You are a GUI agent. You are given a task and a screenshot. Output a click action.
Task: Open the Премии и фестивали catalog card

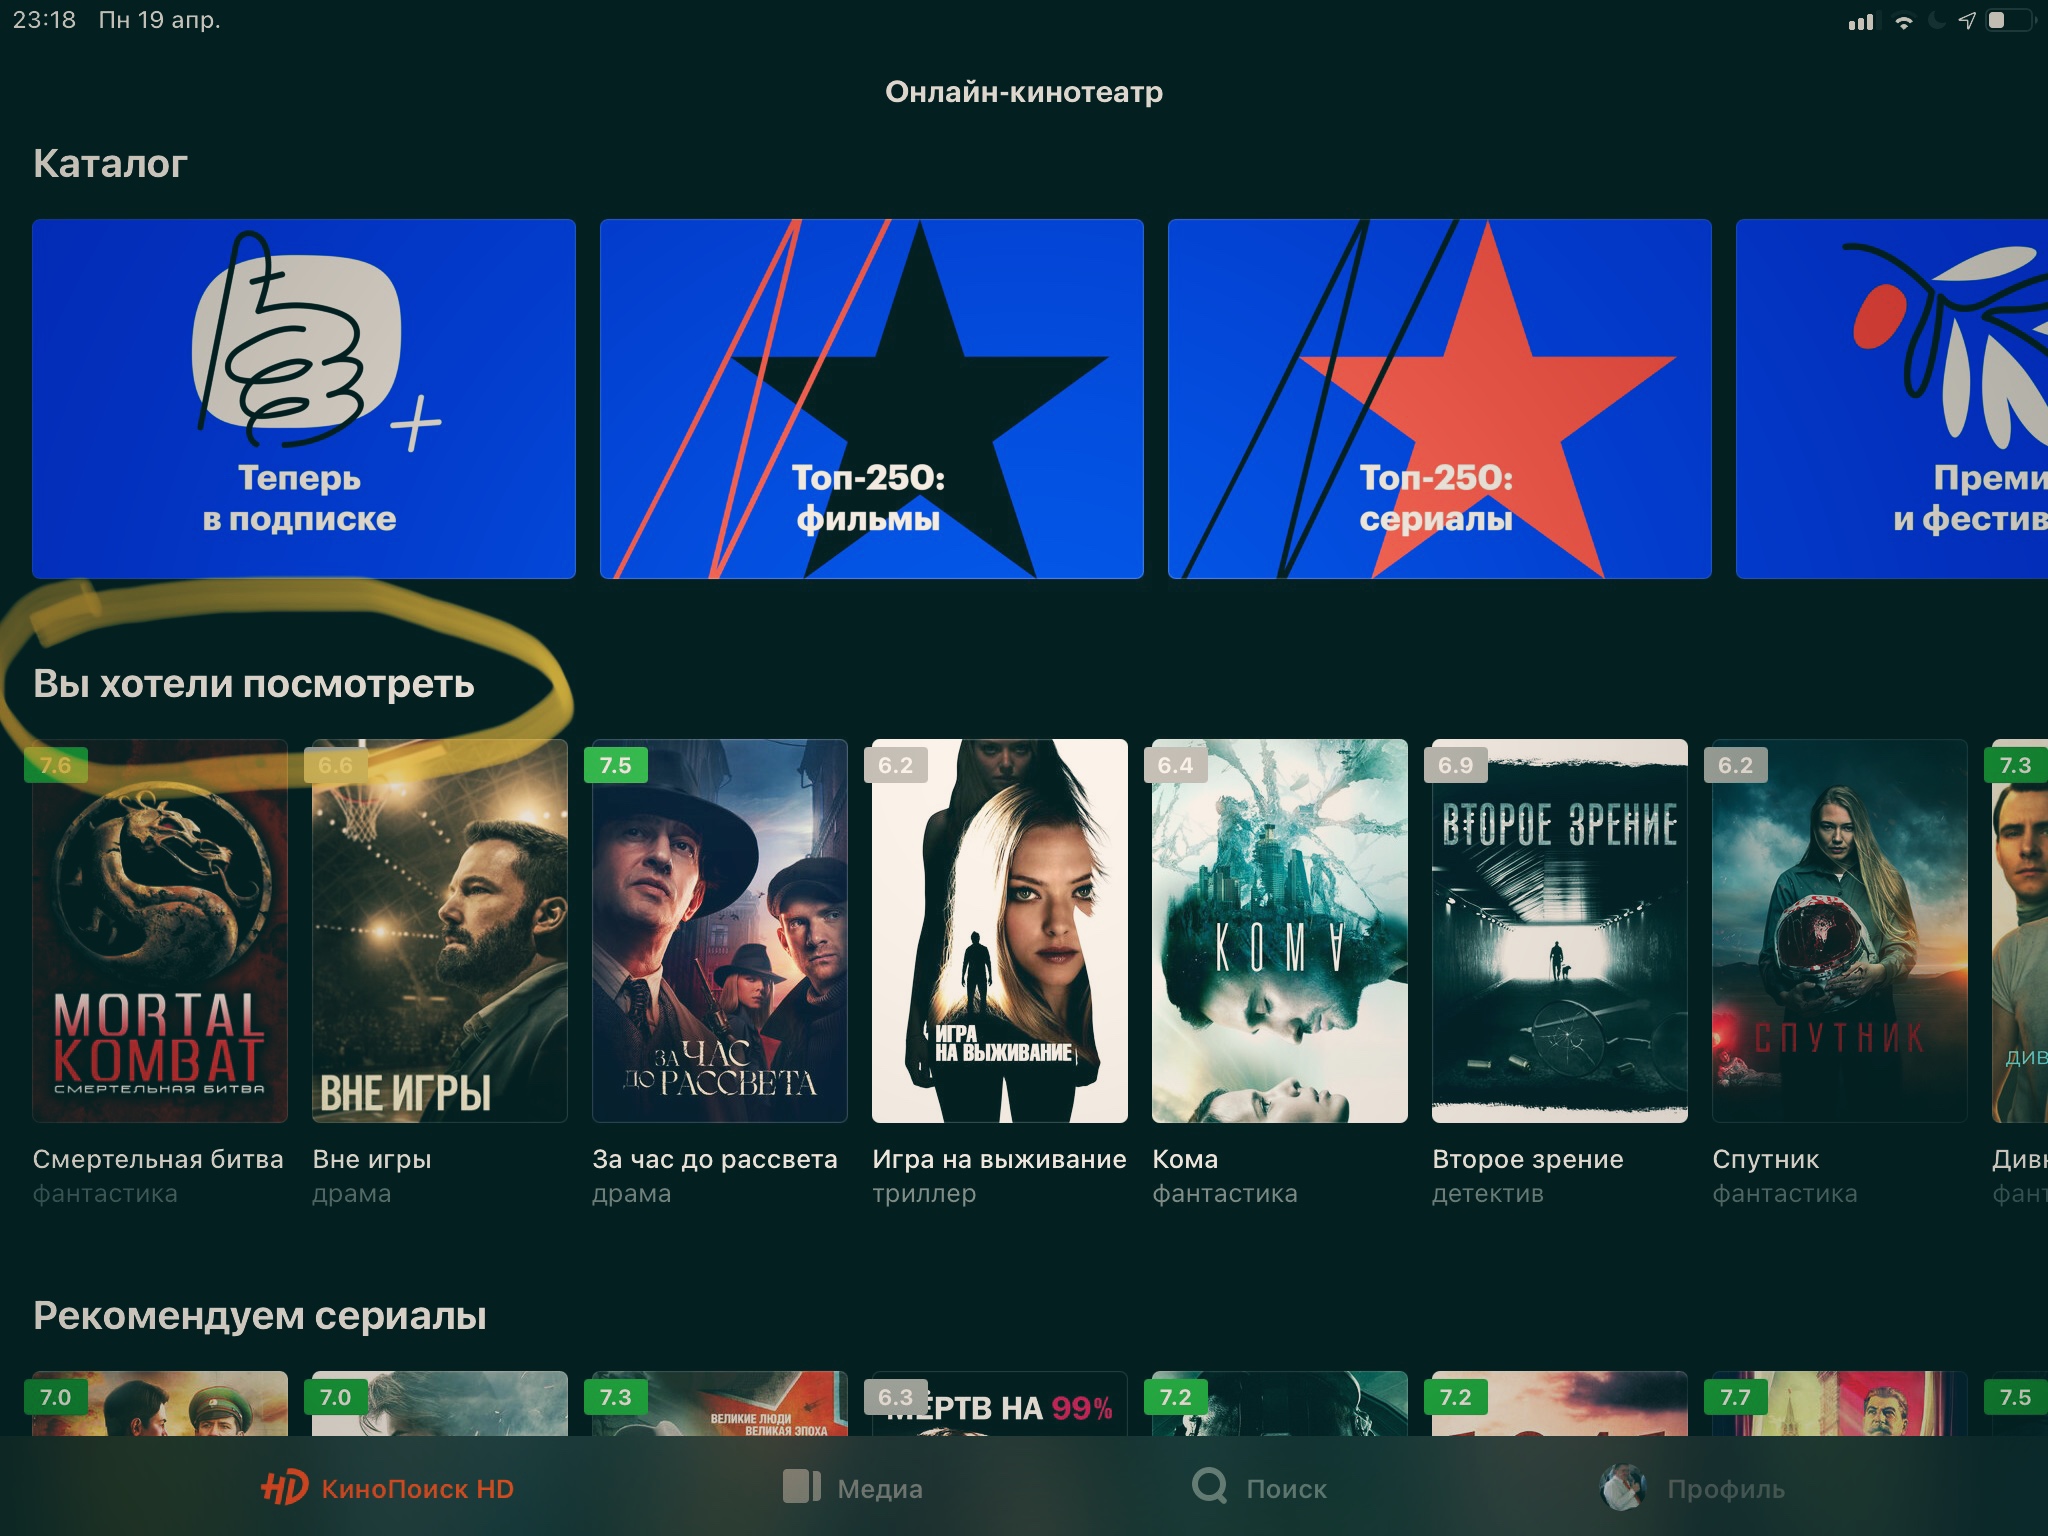pyautogui.click(x=1892, y=398)
